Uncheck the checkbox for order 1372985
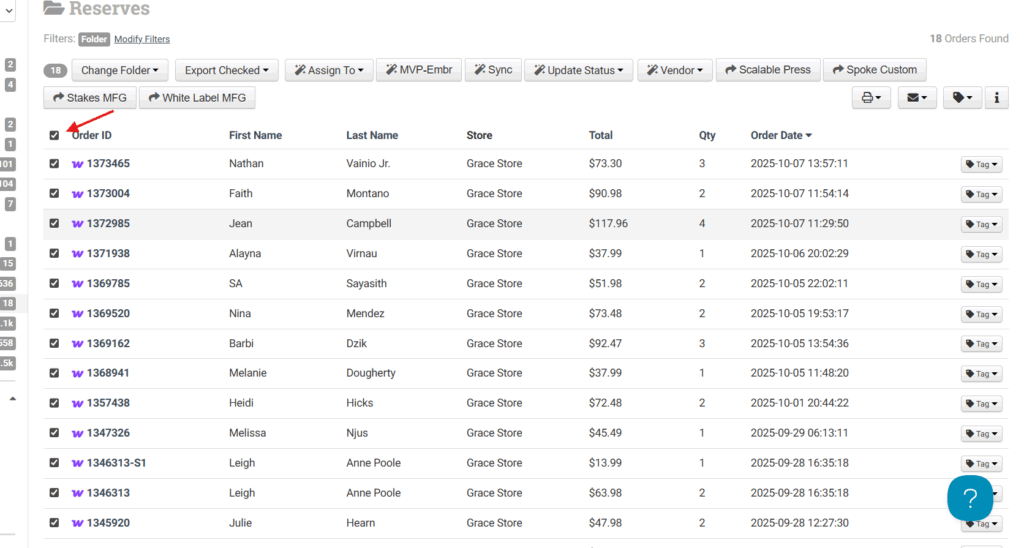Viewport: 1024px width, 548px height. click(x=54, y=224)
